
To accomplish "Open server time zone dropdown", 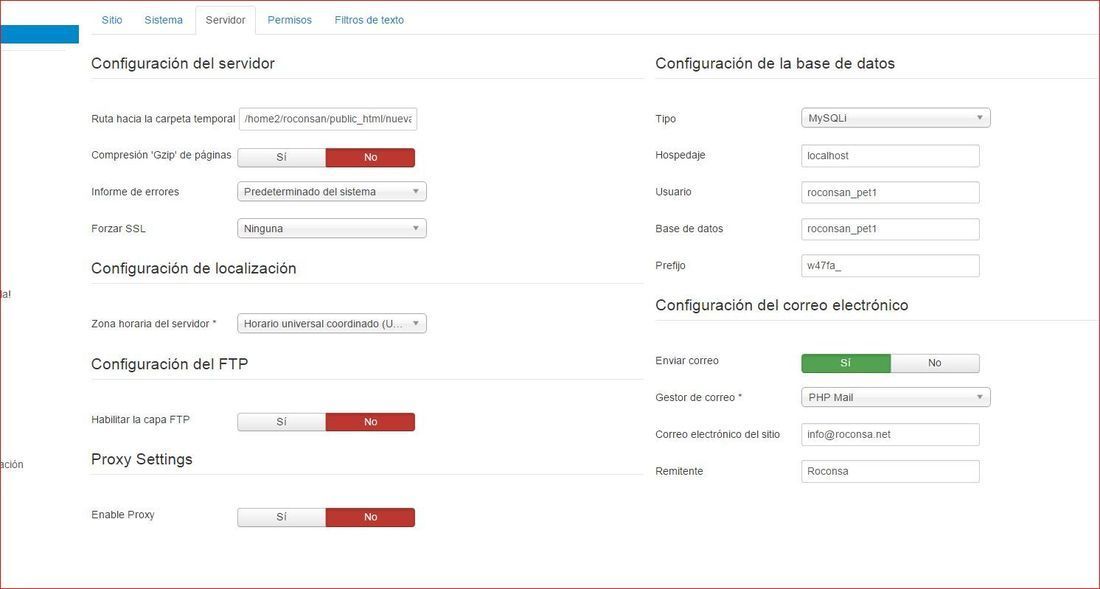I will coord(332,324).
